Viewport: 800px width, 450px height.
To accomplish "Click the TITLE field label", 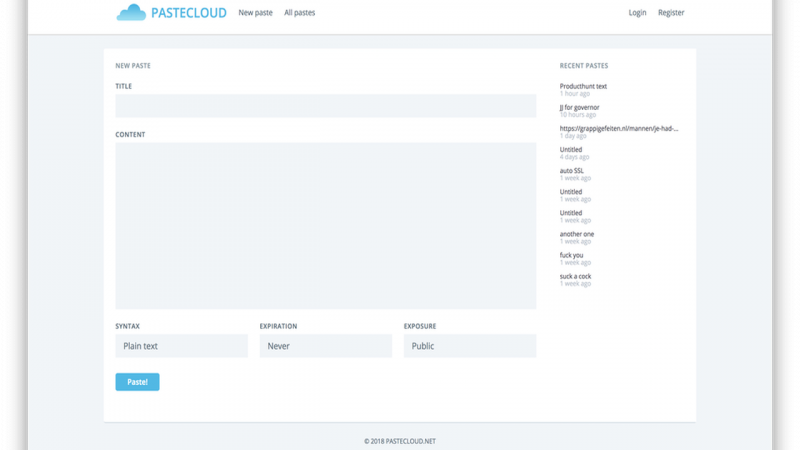I will click(x=123, y=86).
